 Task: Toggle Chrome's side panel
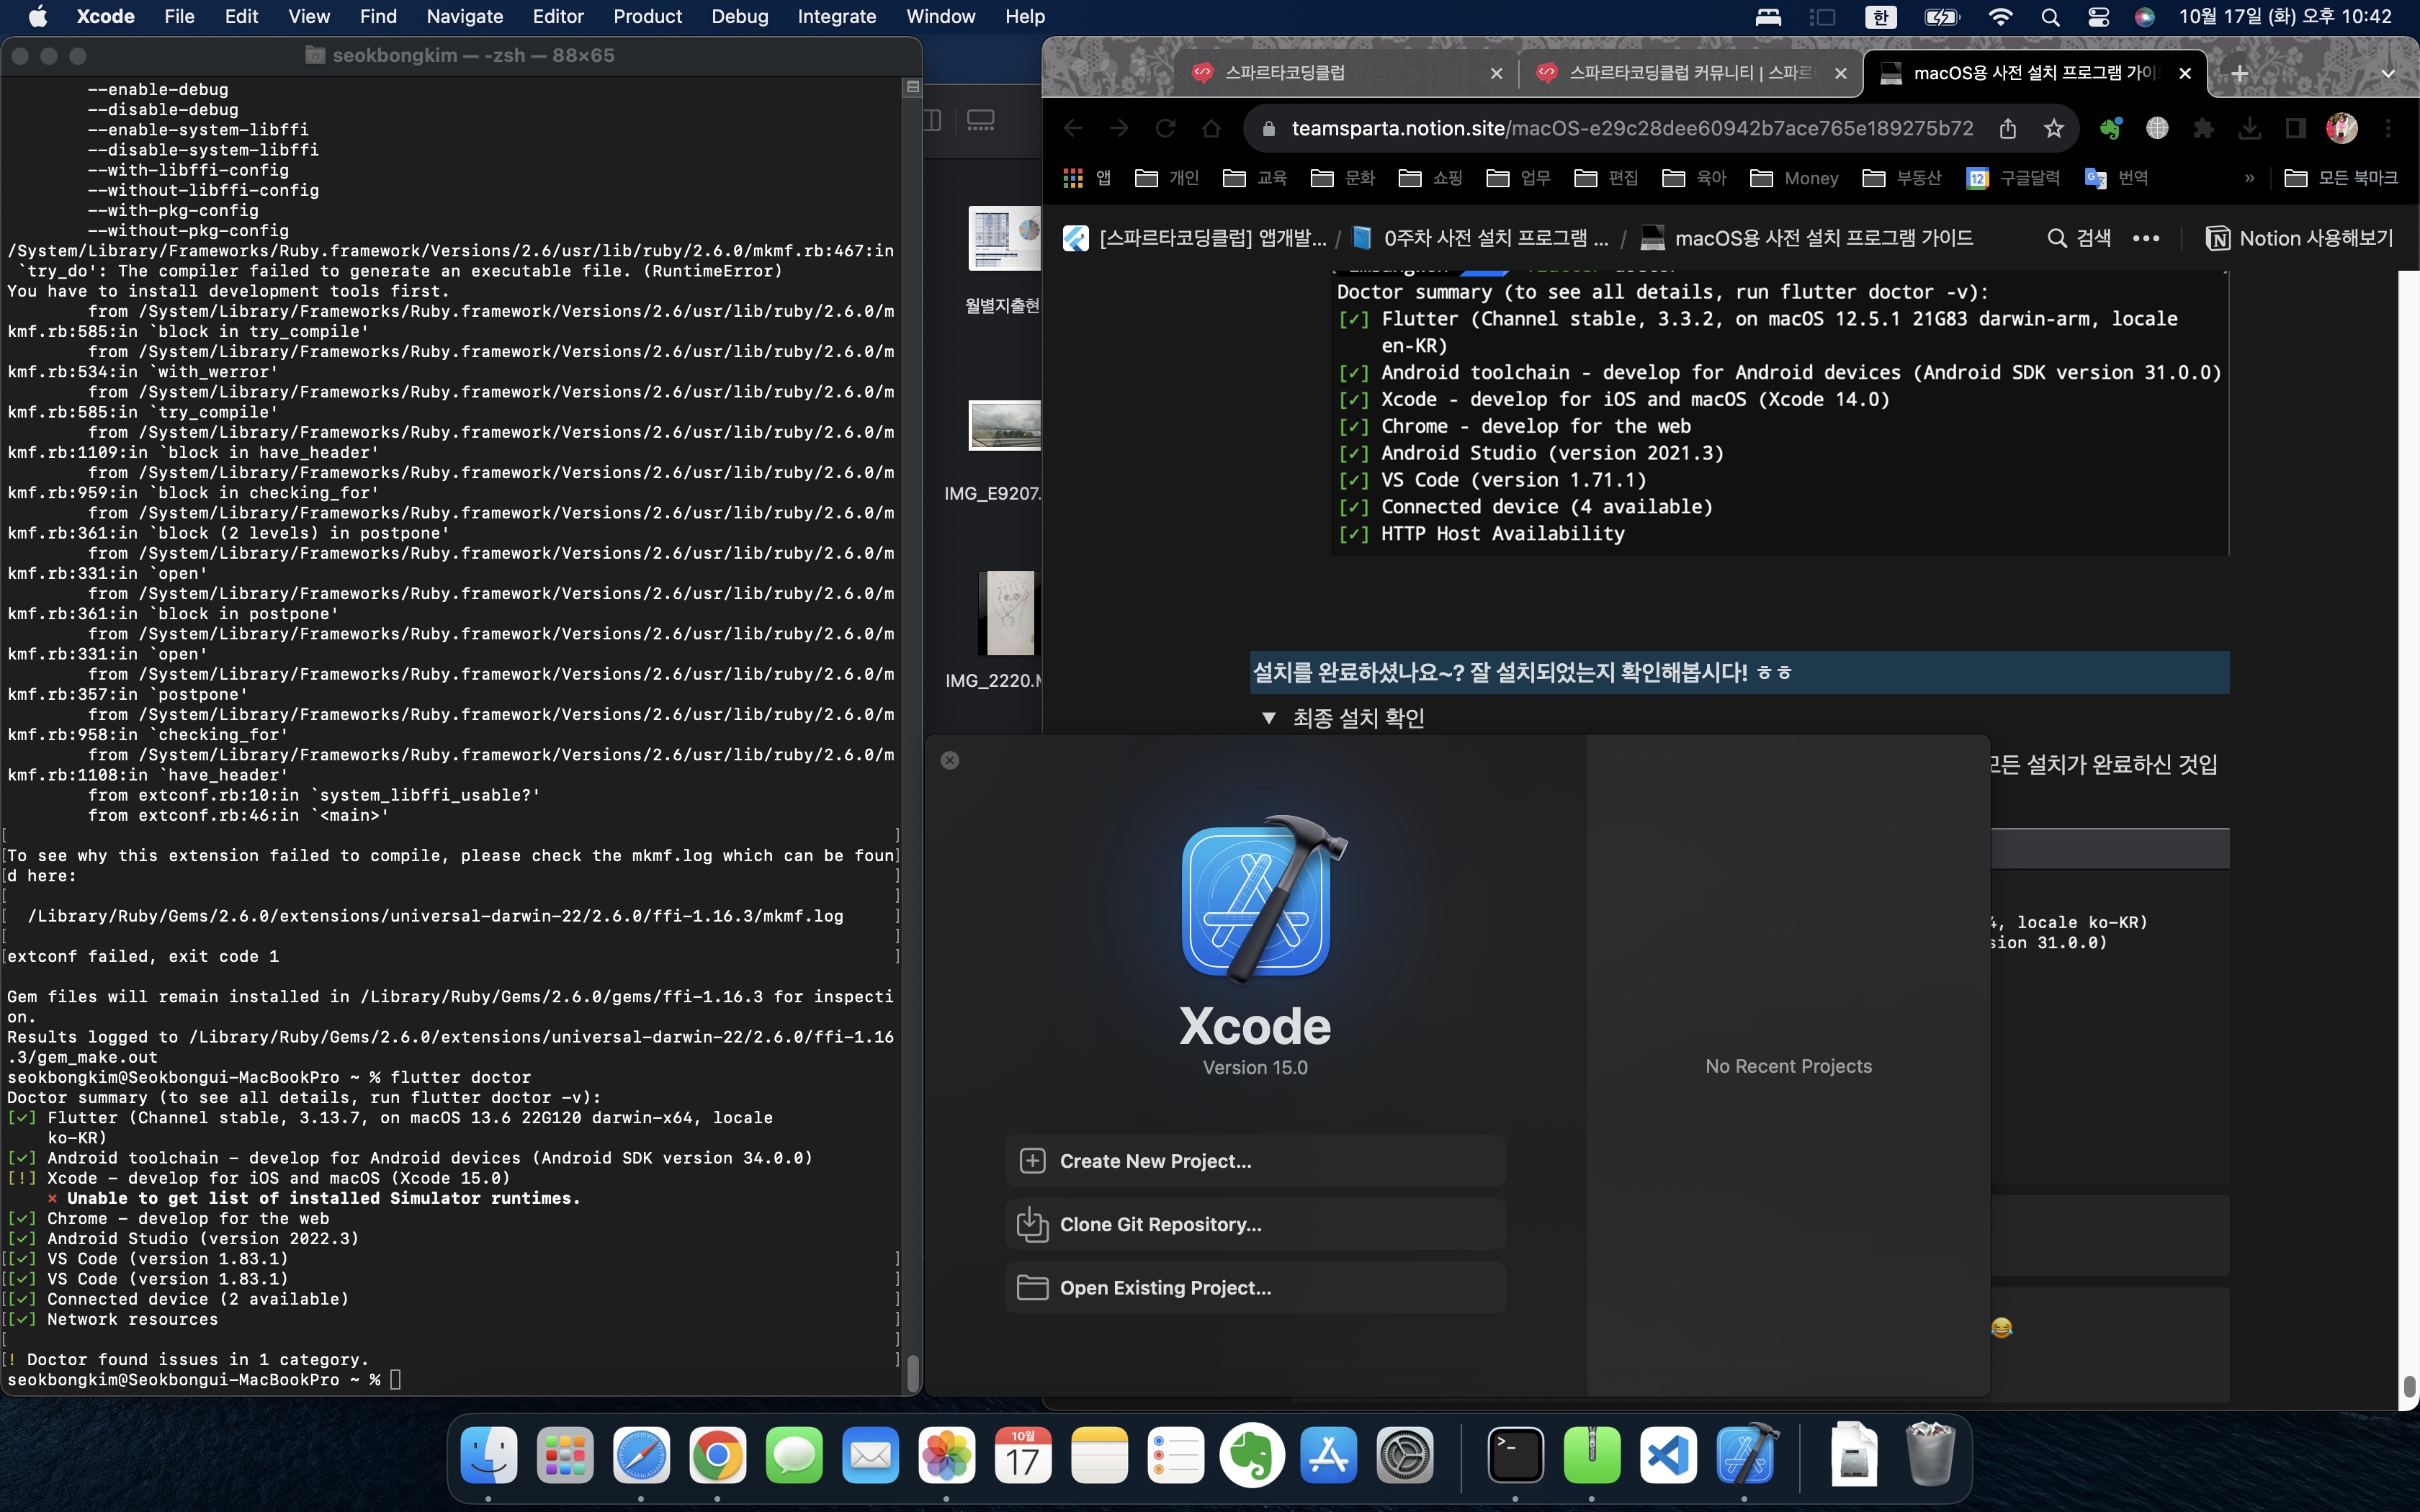point(2295,128)
